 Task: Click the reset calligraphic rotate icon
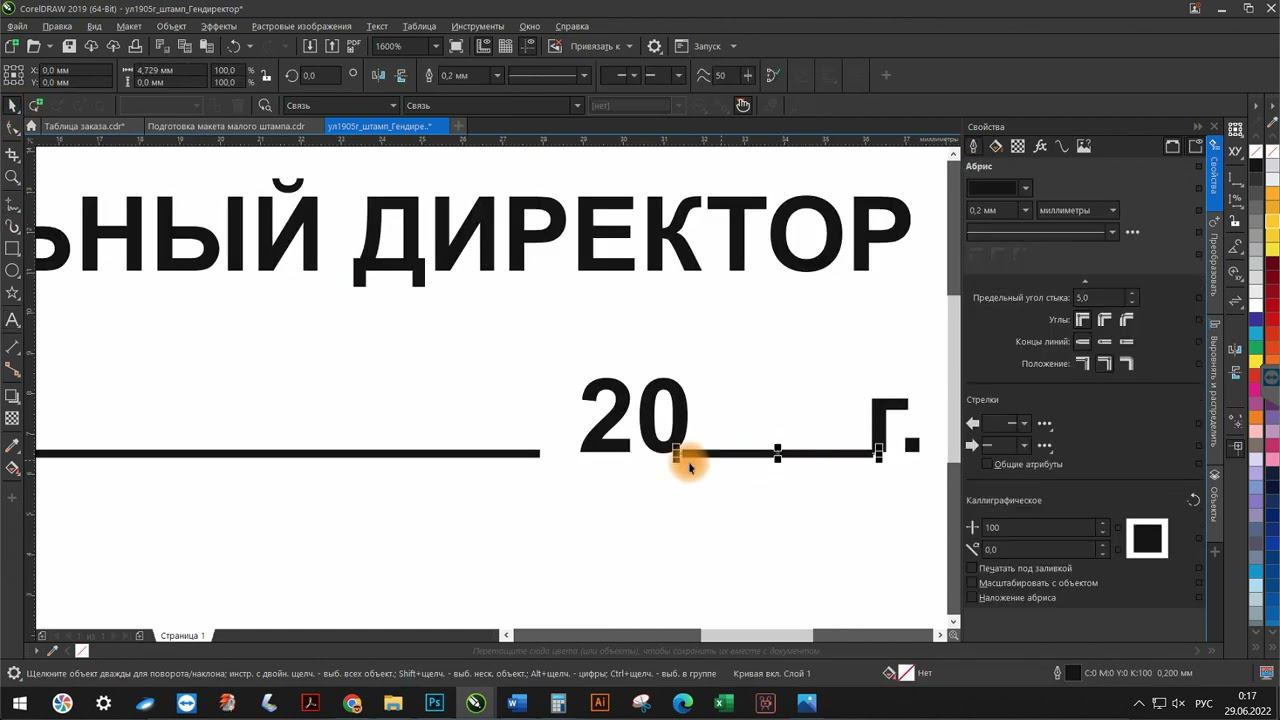point(1193,500)
